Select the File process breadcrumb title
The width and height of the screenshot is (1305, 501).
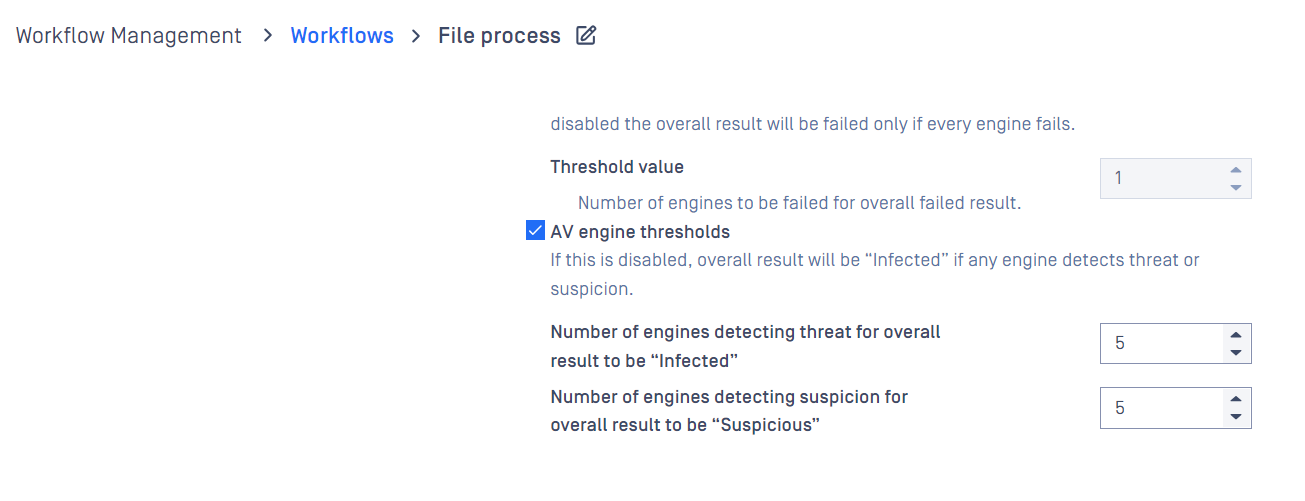(x=499, y=36)
